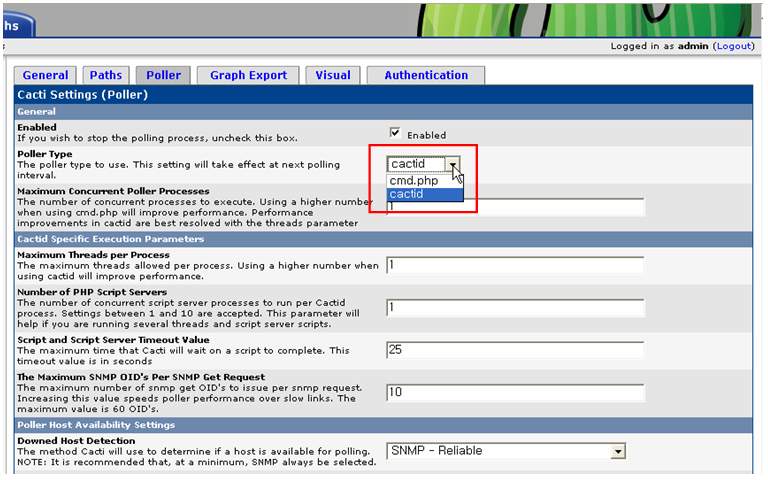
Task: Go to the Visual tab
Action: point(333,75)
